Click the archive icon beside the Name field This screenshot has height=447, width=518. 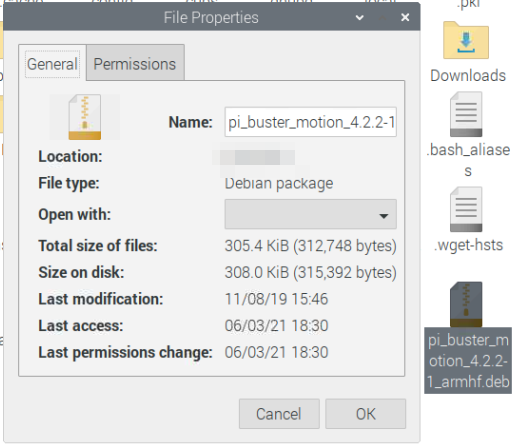(x=85, y=117)
